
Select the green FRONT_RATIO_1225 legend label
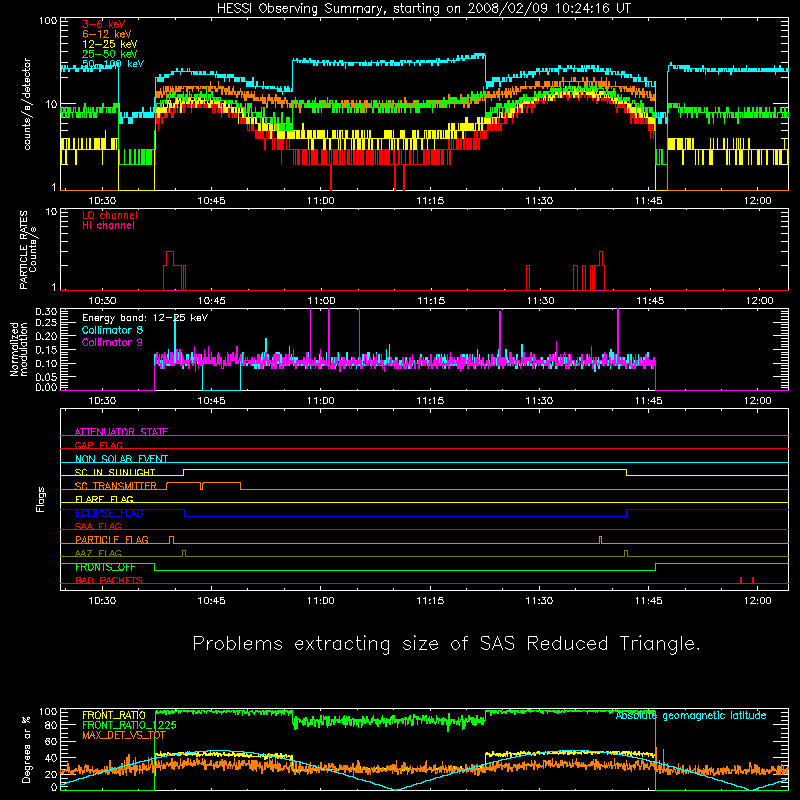(x=129, y=725)
